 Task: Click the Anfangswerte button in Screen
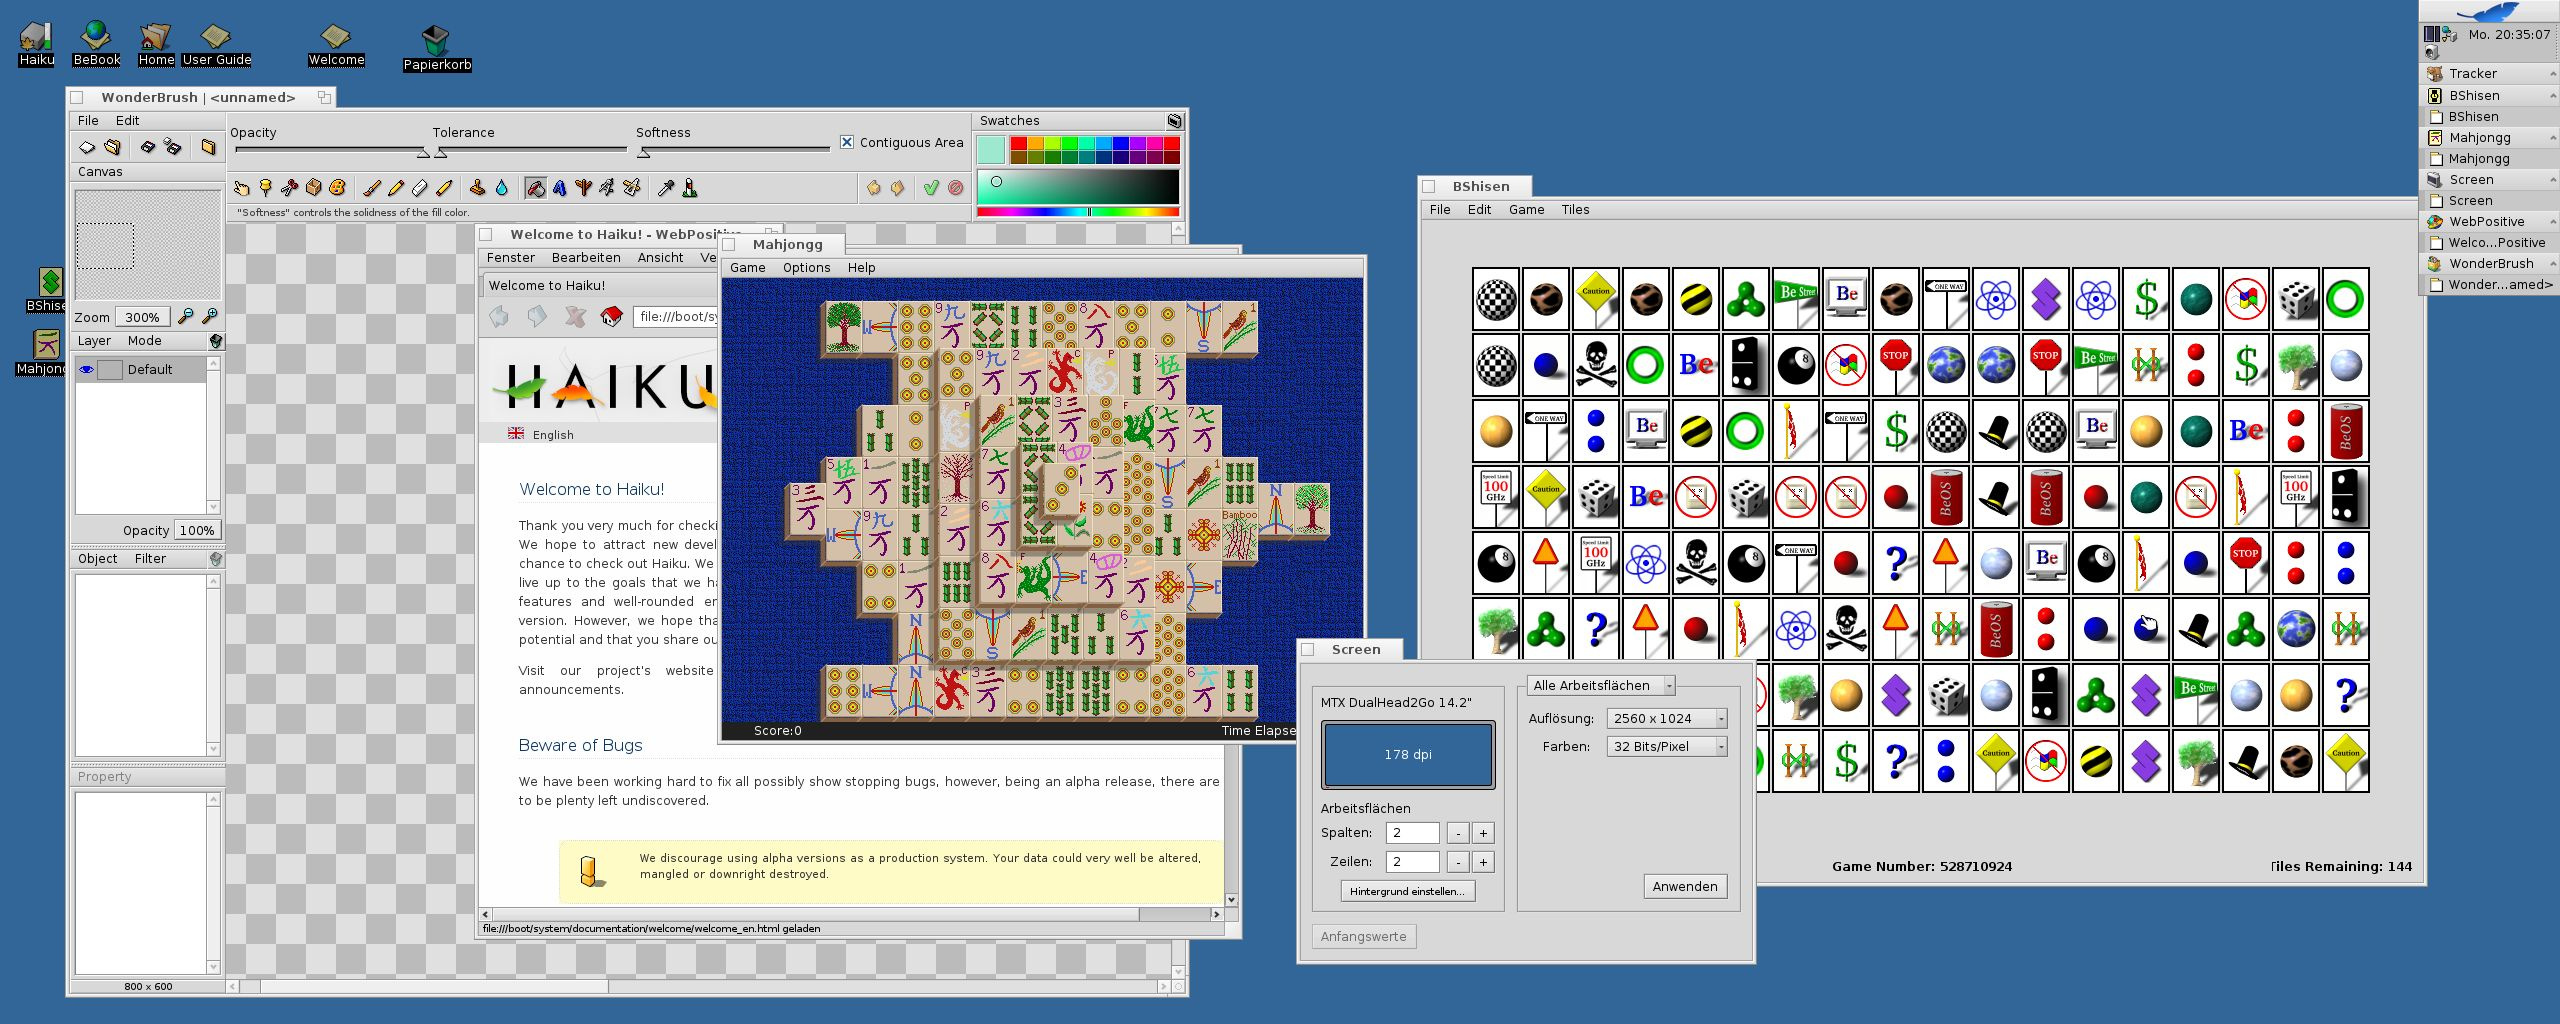coord(1363,936)
